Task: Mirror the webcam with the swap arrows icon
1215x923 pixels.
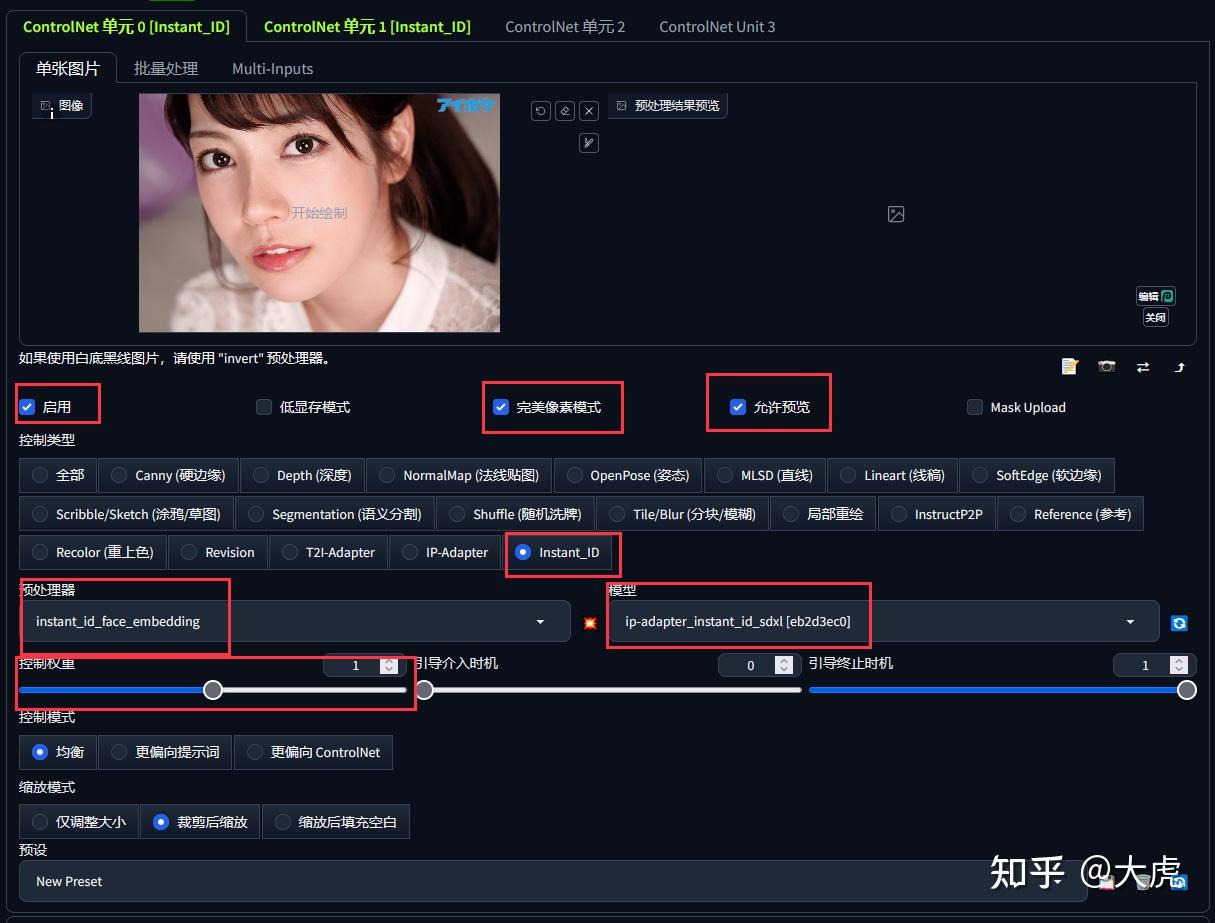Action: coord(1142,366)
